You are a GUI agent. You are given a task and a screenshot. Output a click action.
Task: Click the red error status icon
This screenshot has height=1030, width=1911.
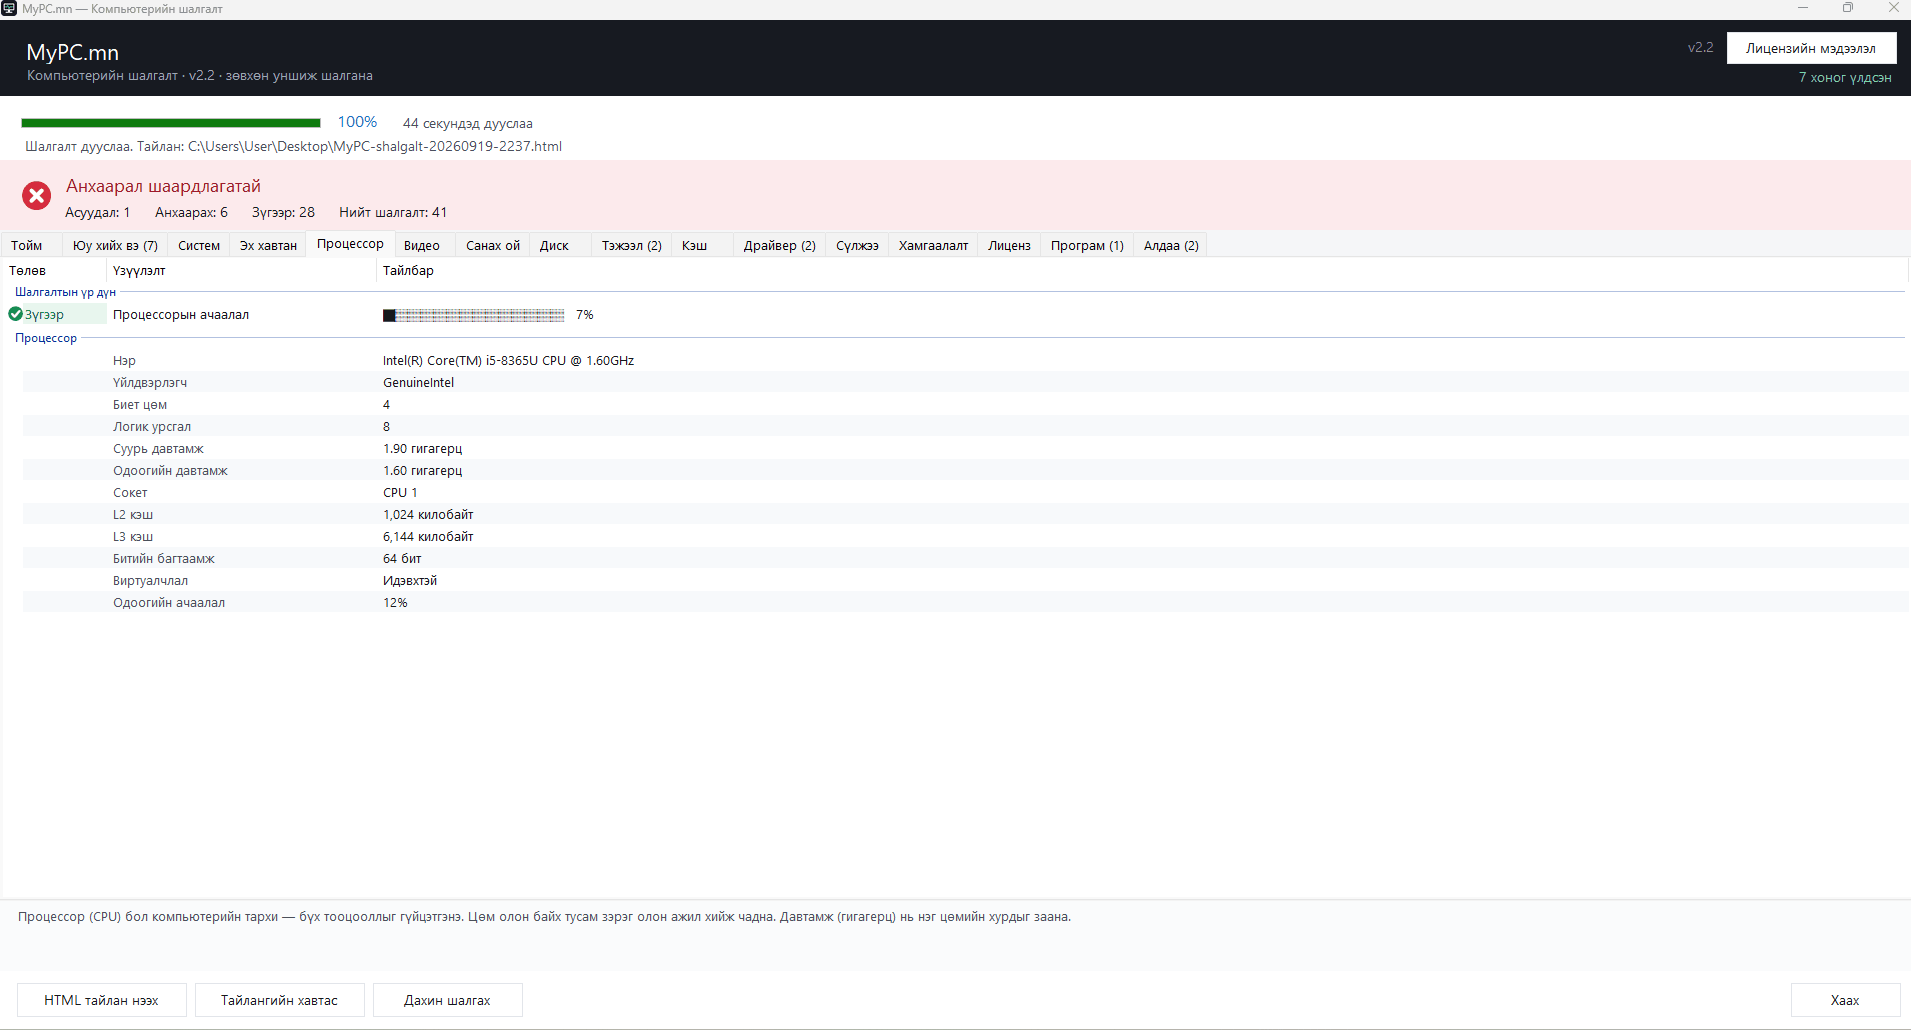pyautogui.click(x=37, y=196)
